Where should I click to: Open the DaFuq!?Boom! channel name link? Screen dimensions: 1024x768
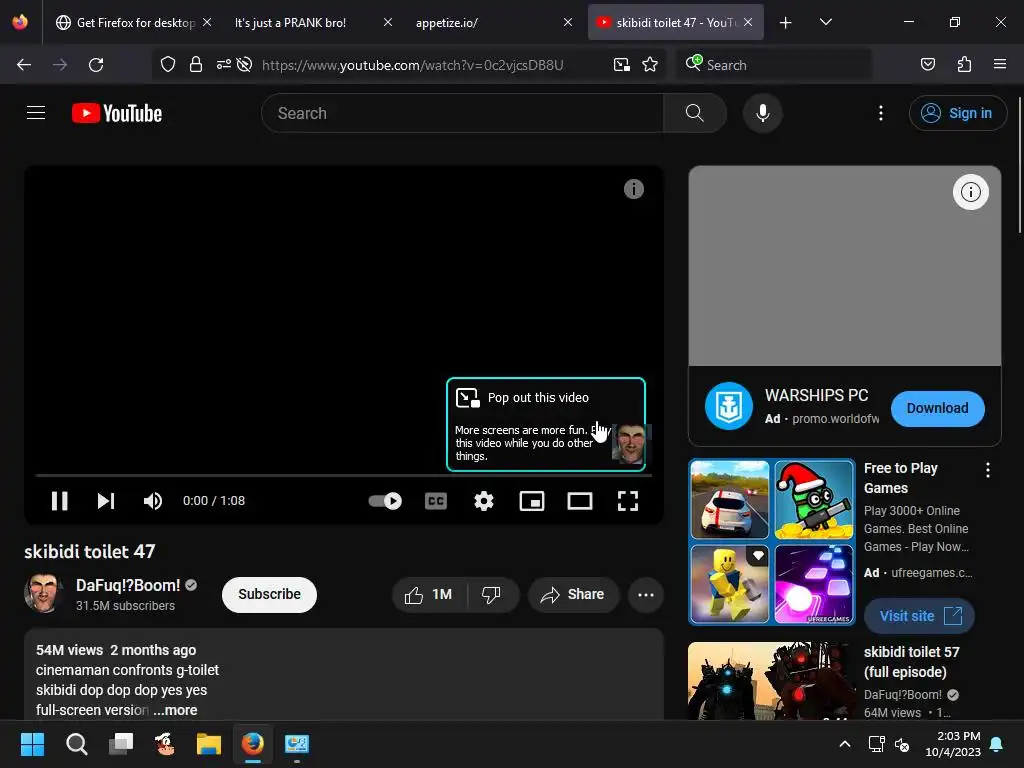click(128, 585)
